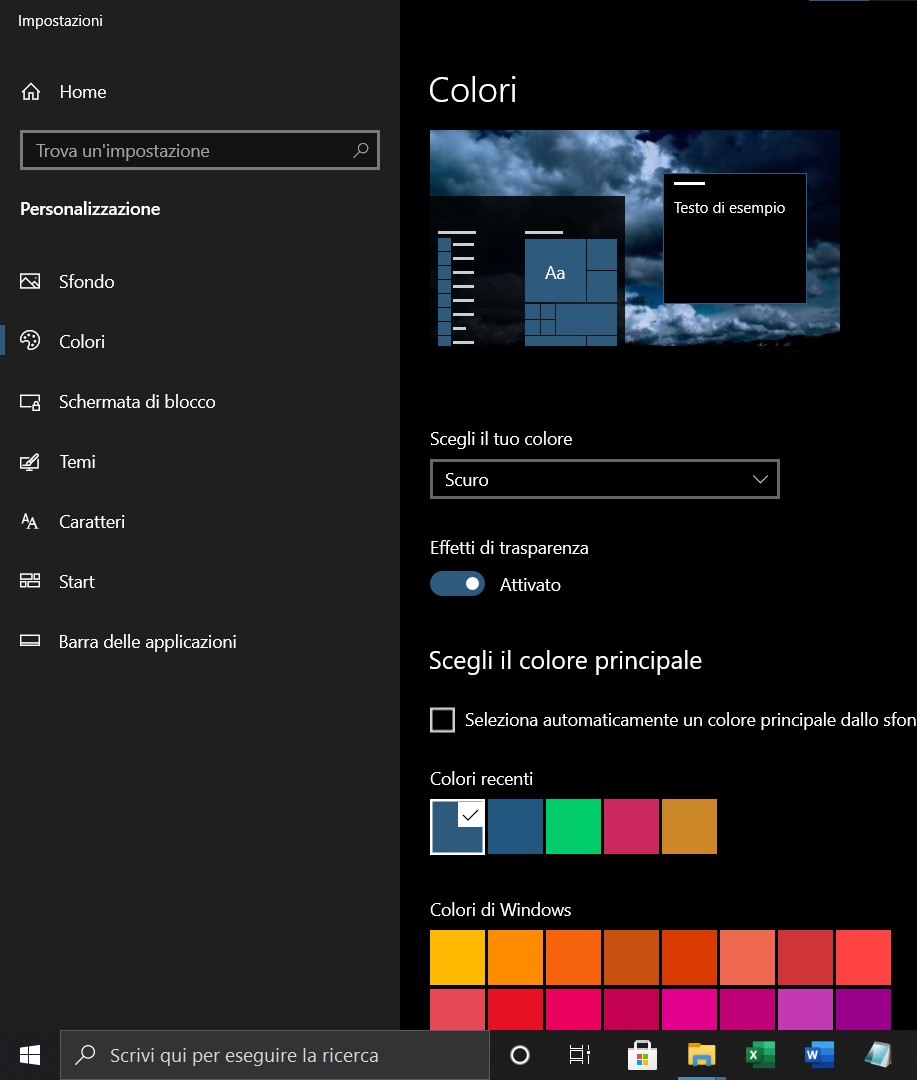Click taskbar search box Scrivi qui
This screenshot has width=917, height=1080.
[274, 1055]
